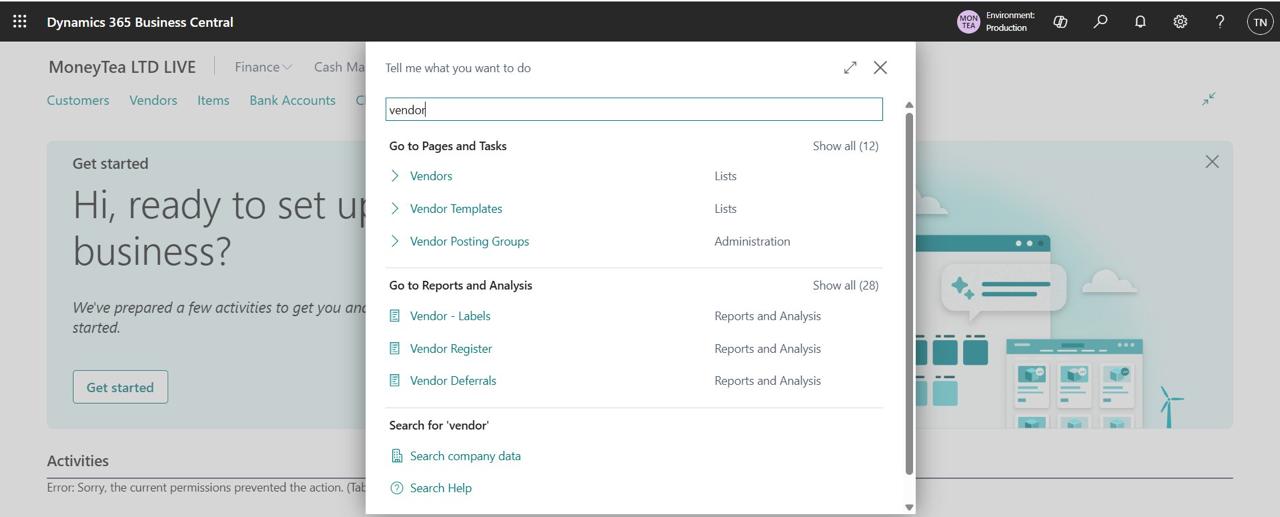Click the dialog scrollbar up arrow
The height and width of the screenshot is (517, 1280).
pos(909,105)
